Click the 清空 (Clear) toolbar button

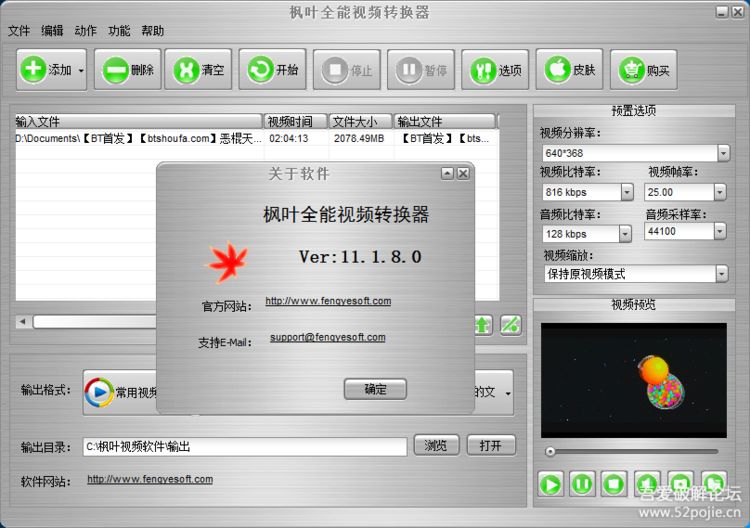[x=198, y=70]
